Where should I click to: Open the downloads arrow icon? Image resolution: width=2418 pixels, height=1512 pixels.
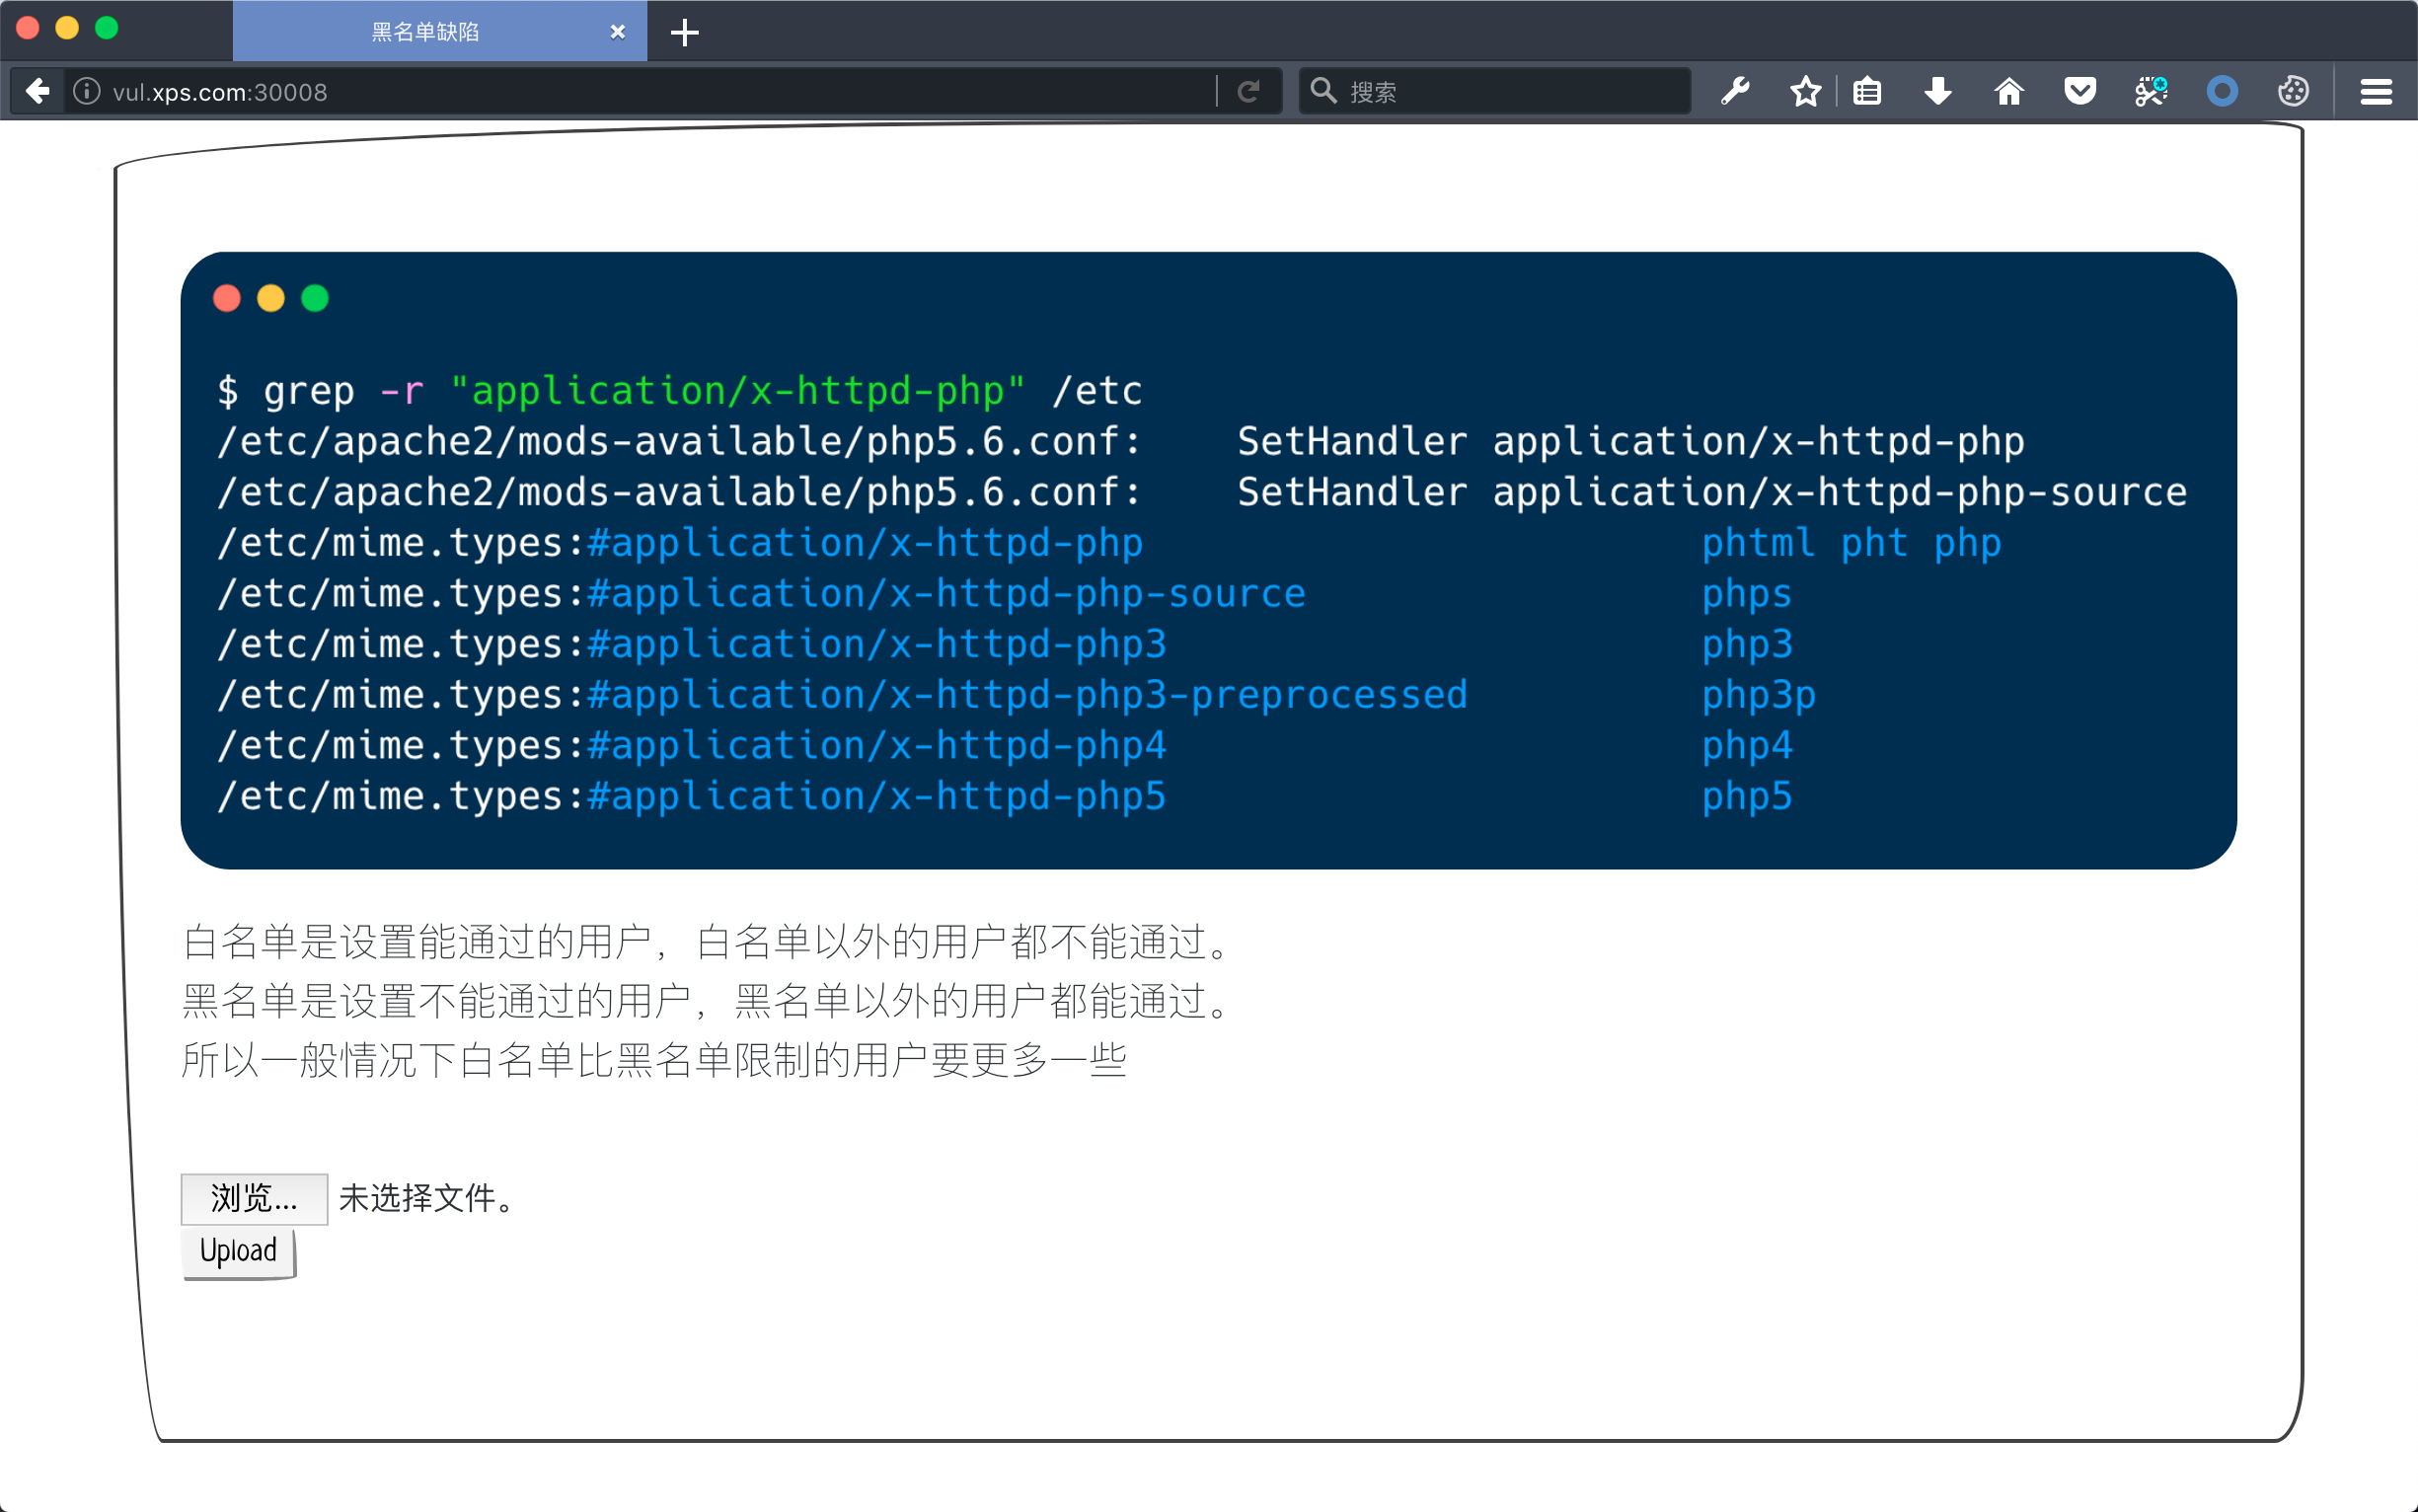(1938, 91)
